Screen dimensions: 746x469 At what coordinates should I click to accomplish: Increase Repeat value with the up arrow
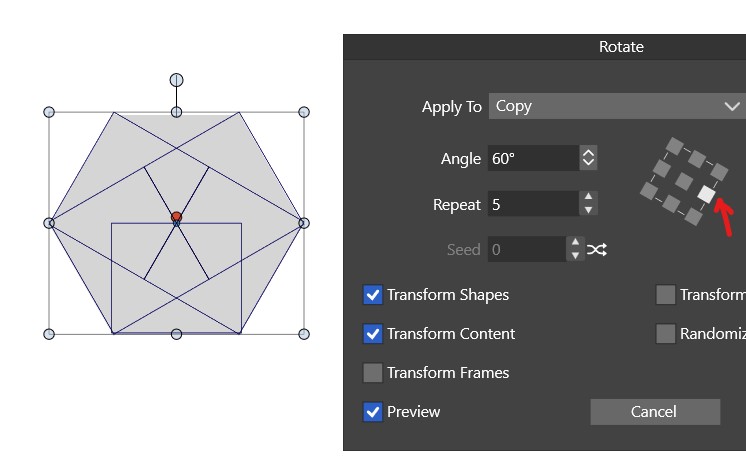point(589,197)
